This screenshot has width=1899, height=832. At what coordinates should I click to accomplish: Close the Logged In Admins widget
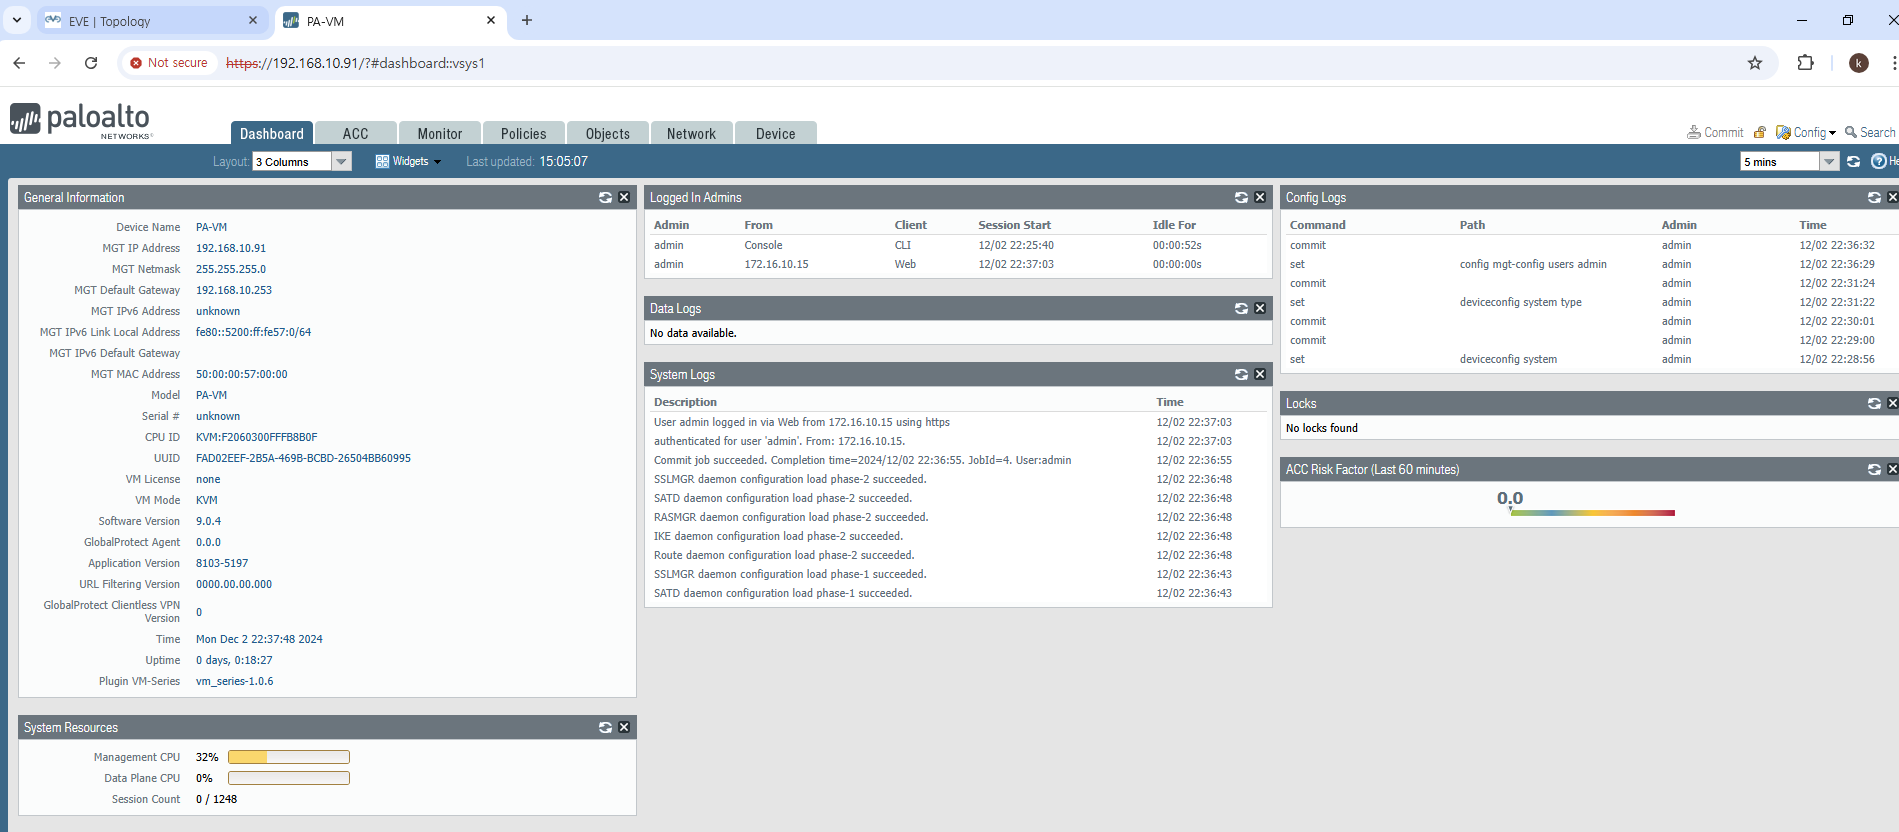1260,198
